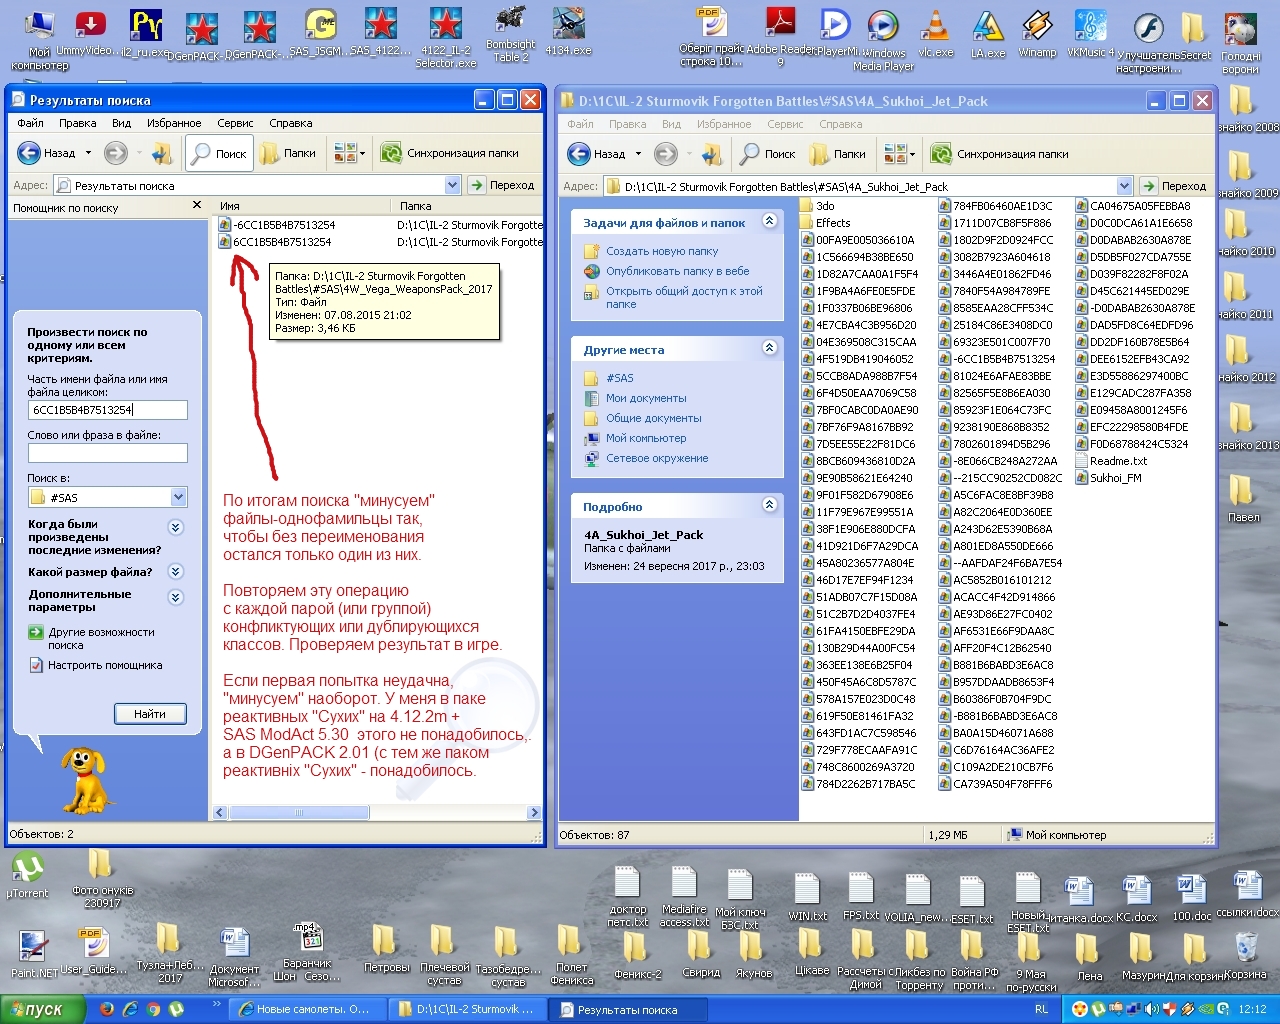Open µTorrent desktop icon

coord(27,875)
